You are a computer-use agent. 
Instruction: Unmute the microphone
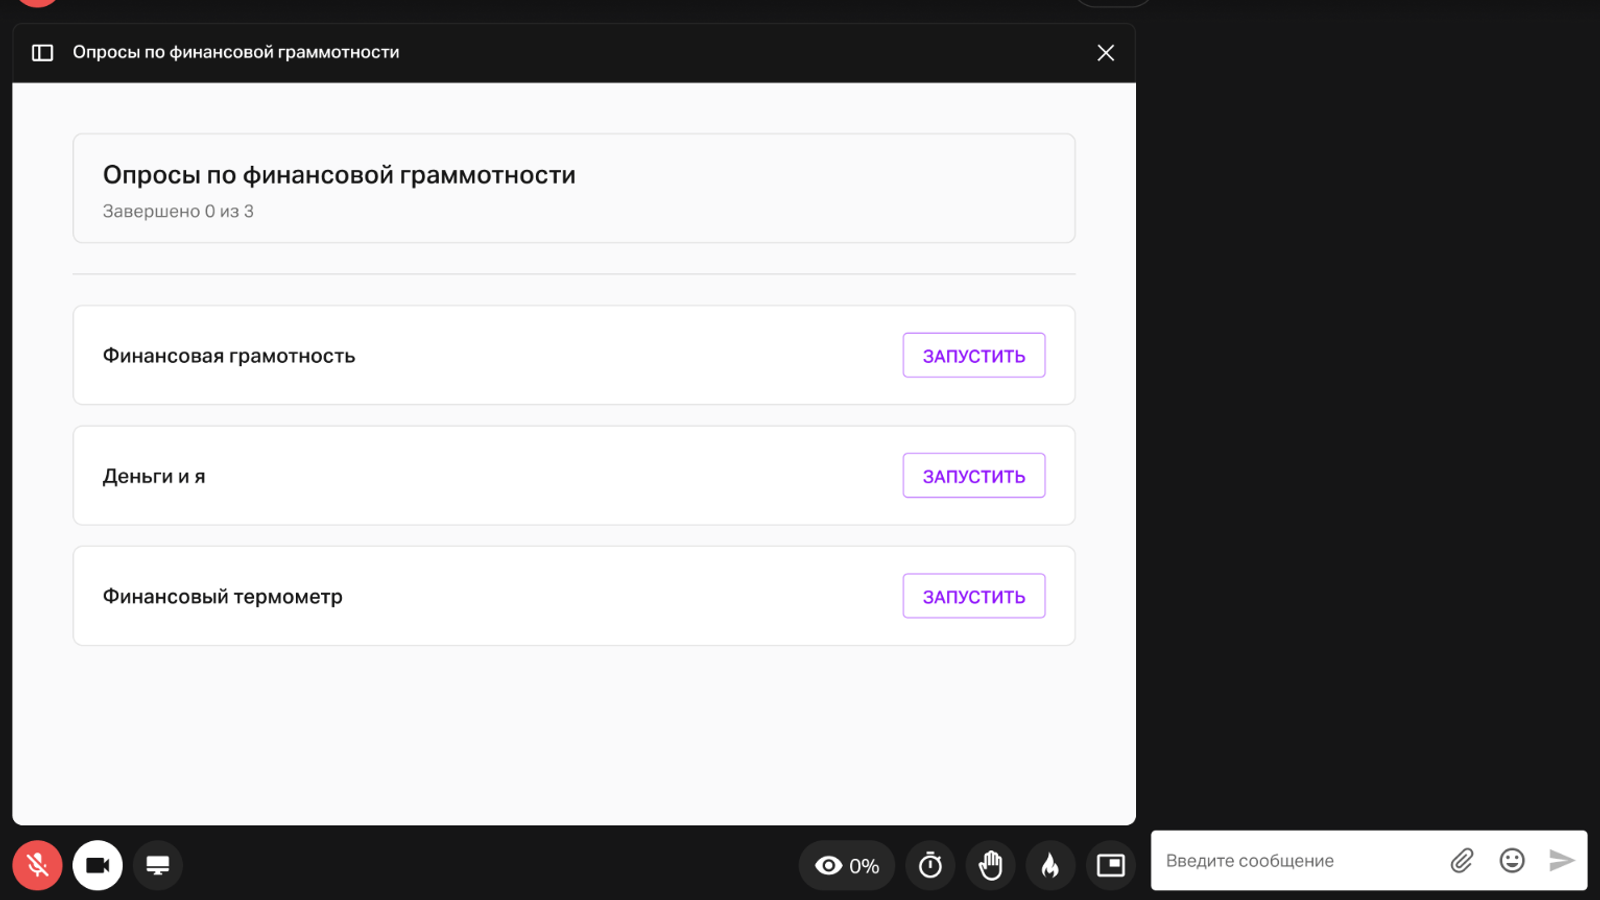click(38, 865)
